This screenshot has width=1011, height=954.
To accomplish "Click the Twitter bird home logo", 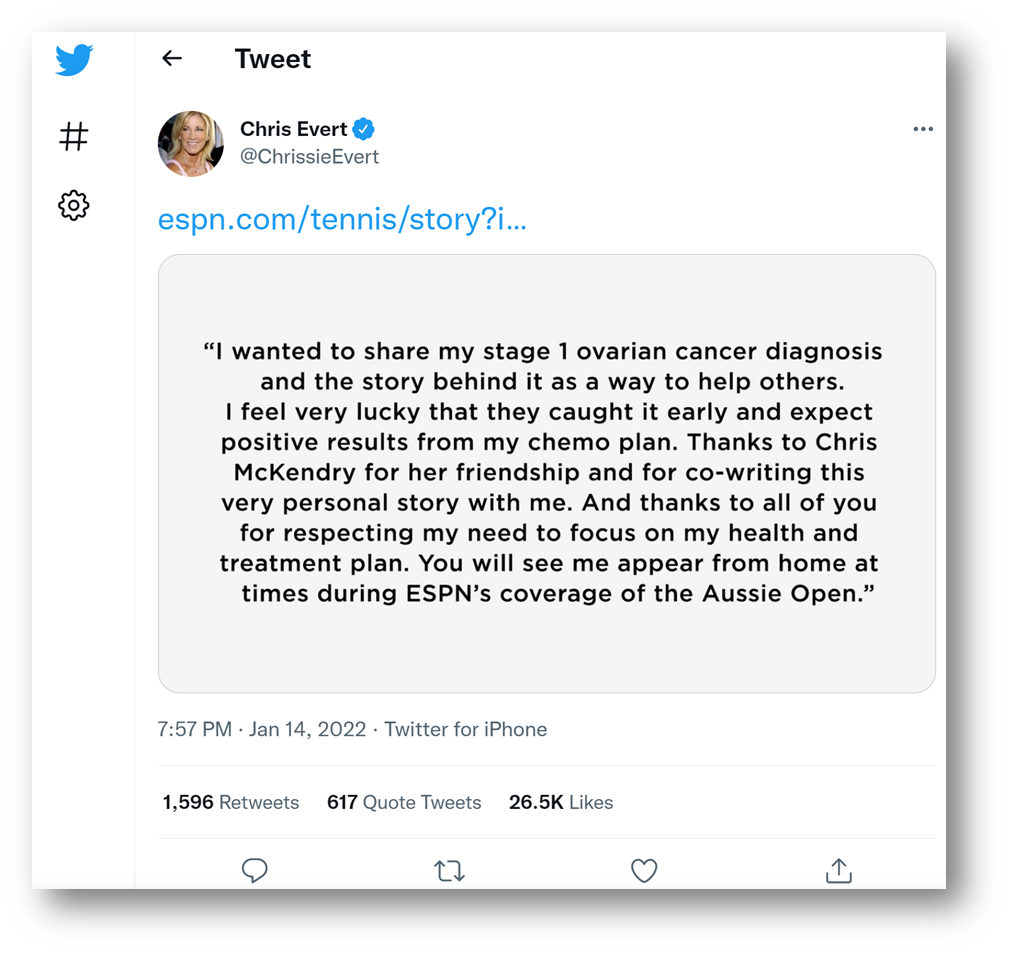I will [x=74, y=60].
